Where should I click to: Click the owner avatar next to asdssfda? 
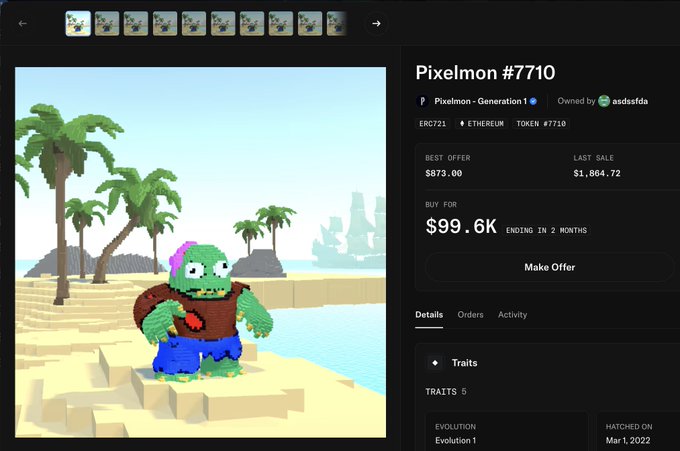[604, 101]
